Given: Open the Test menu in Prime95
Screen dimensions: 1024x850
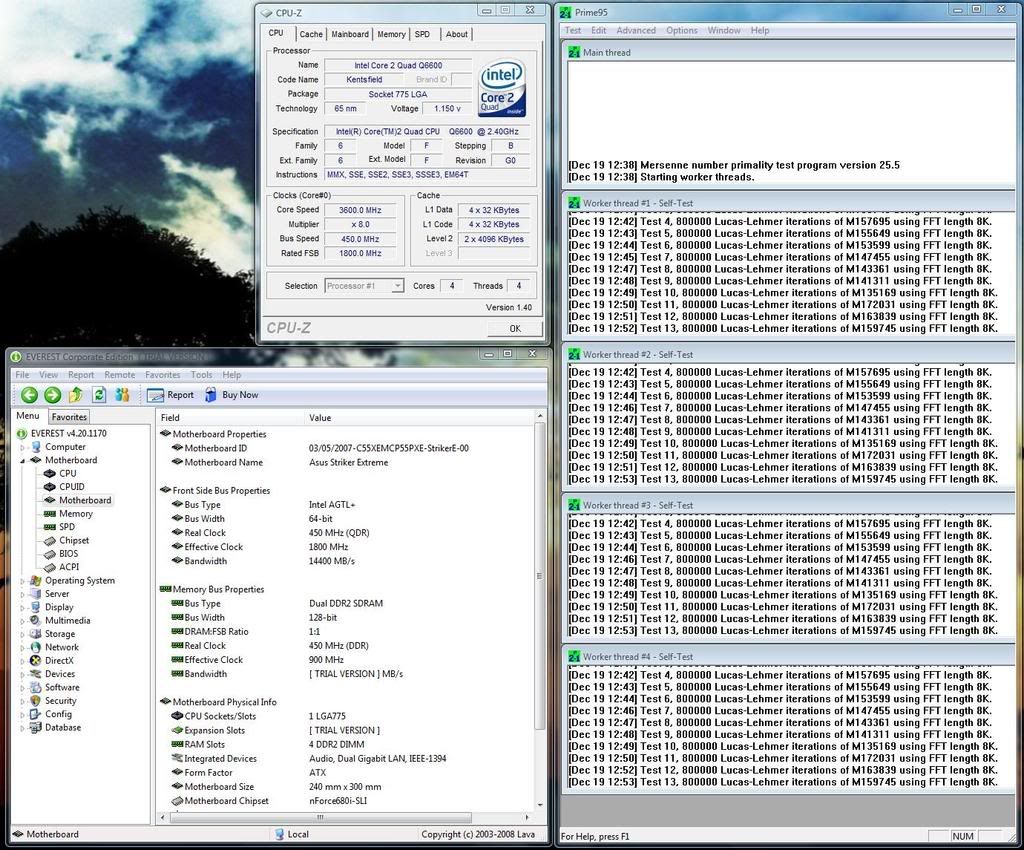Looking at the screenshot, I should 573,30.
